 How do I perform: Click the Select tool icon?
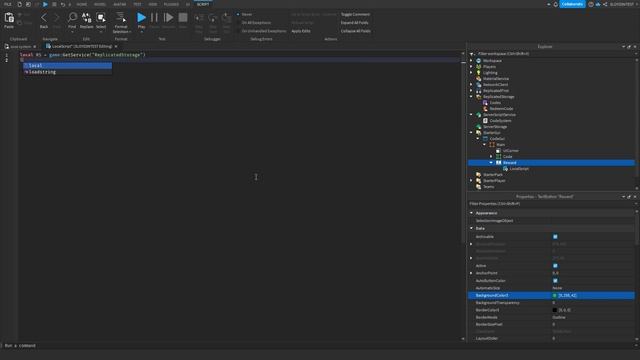(101, 17)
